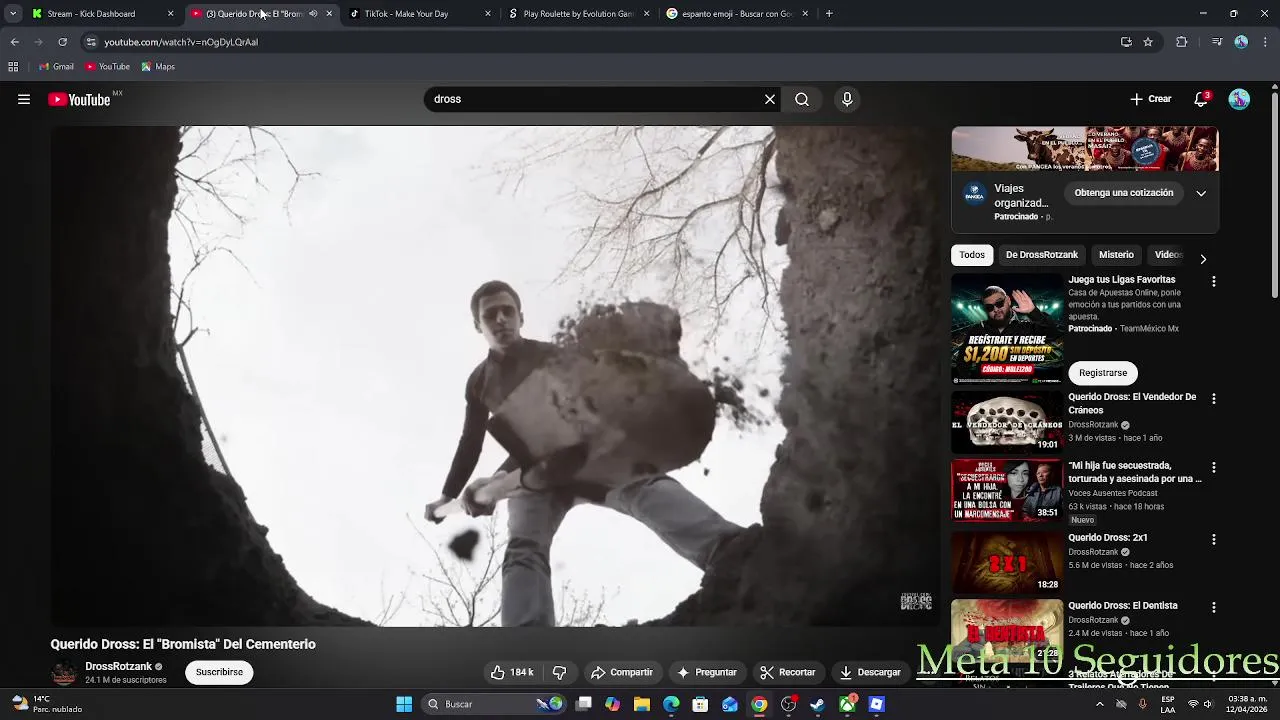This screenshot has width=1280, height=720.
Task: Open a new browser tab
Action: pyautogui.click(x=829, y=14)
